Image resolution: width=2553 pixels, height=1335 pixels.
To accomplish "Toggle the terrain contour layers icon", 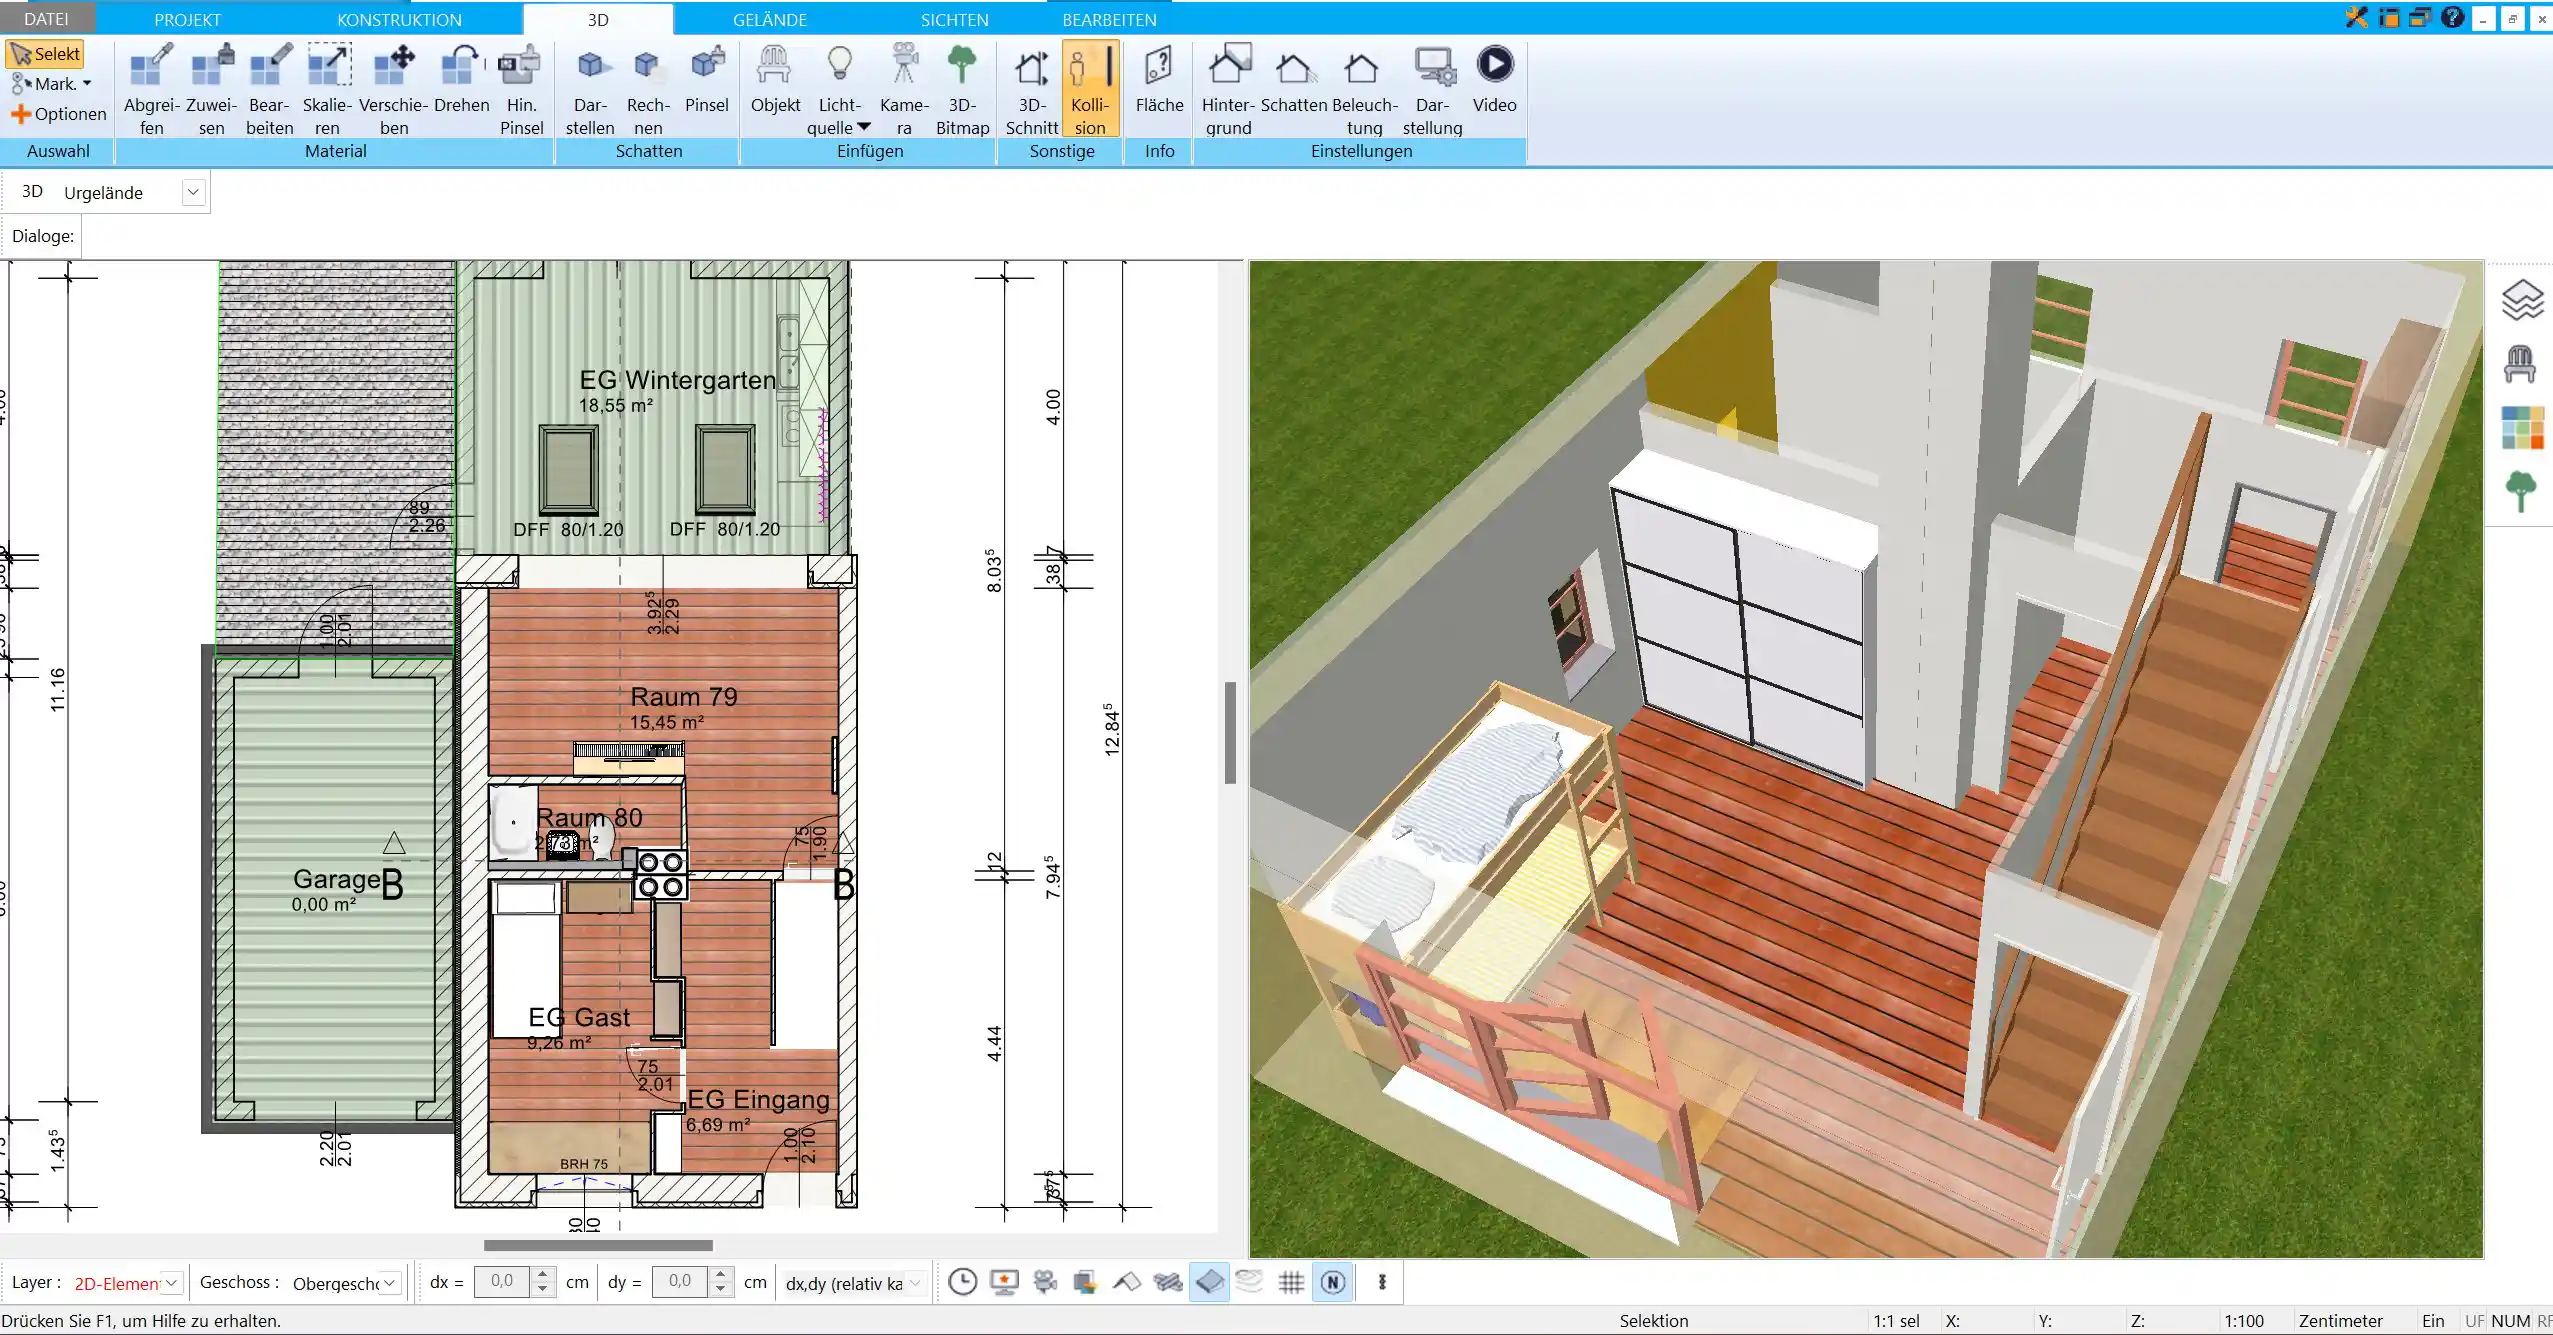I will point(1249,1282).
